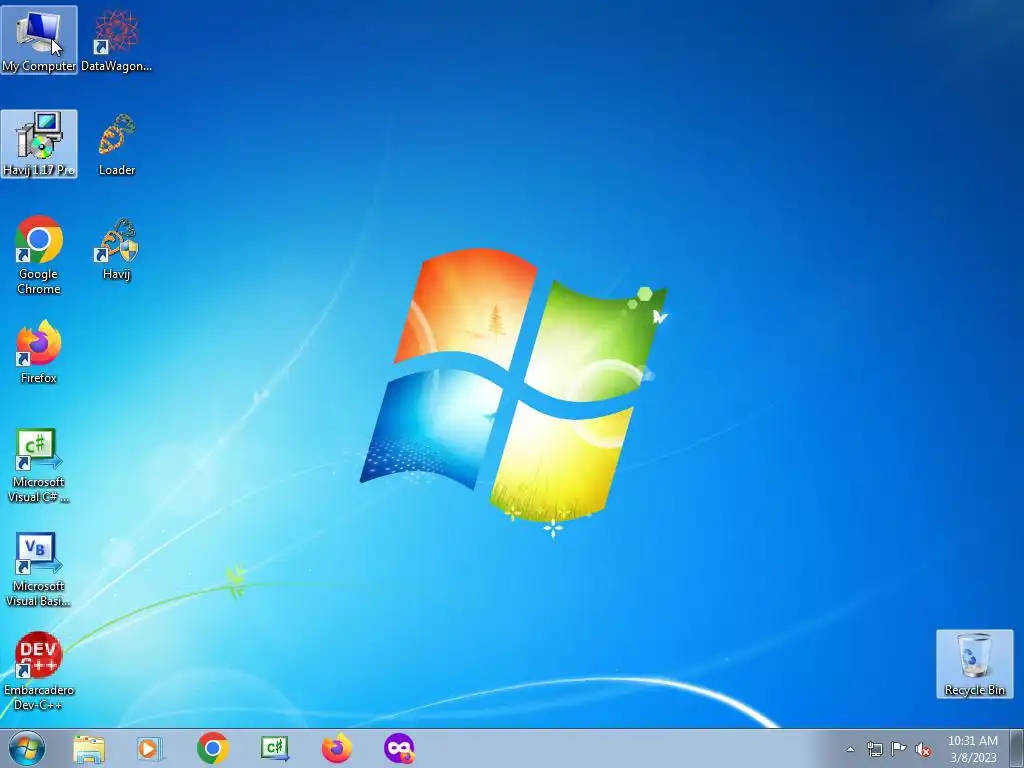Screen dimensions: 1024x768
Task: Show hidden system tray icons
Action: 850,749
